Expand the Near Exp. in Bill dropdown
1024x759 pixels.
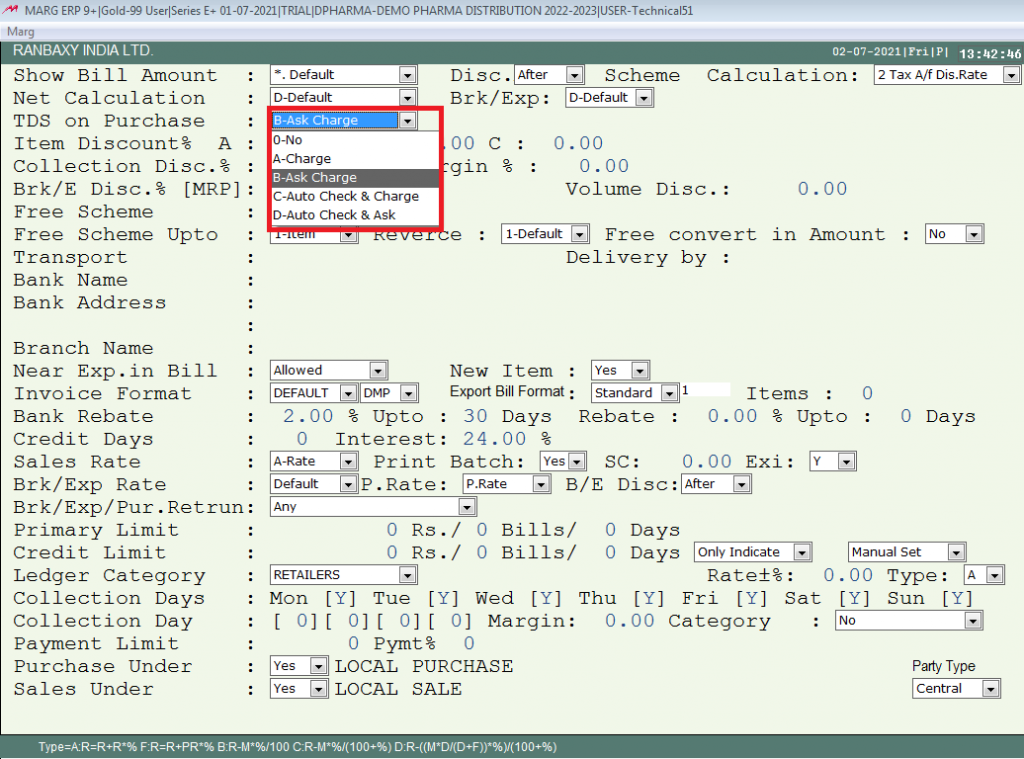tap(377, 371)
